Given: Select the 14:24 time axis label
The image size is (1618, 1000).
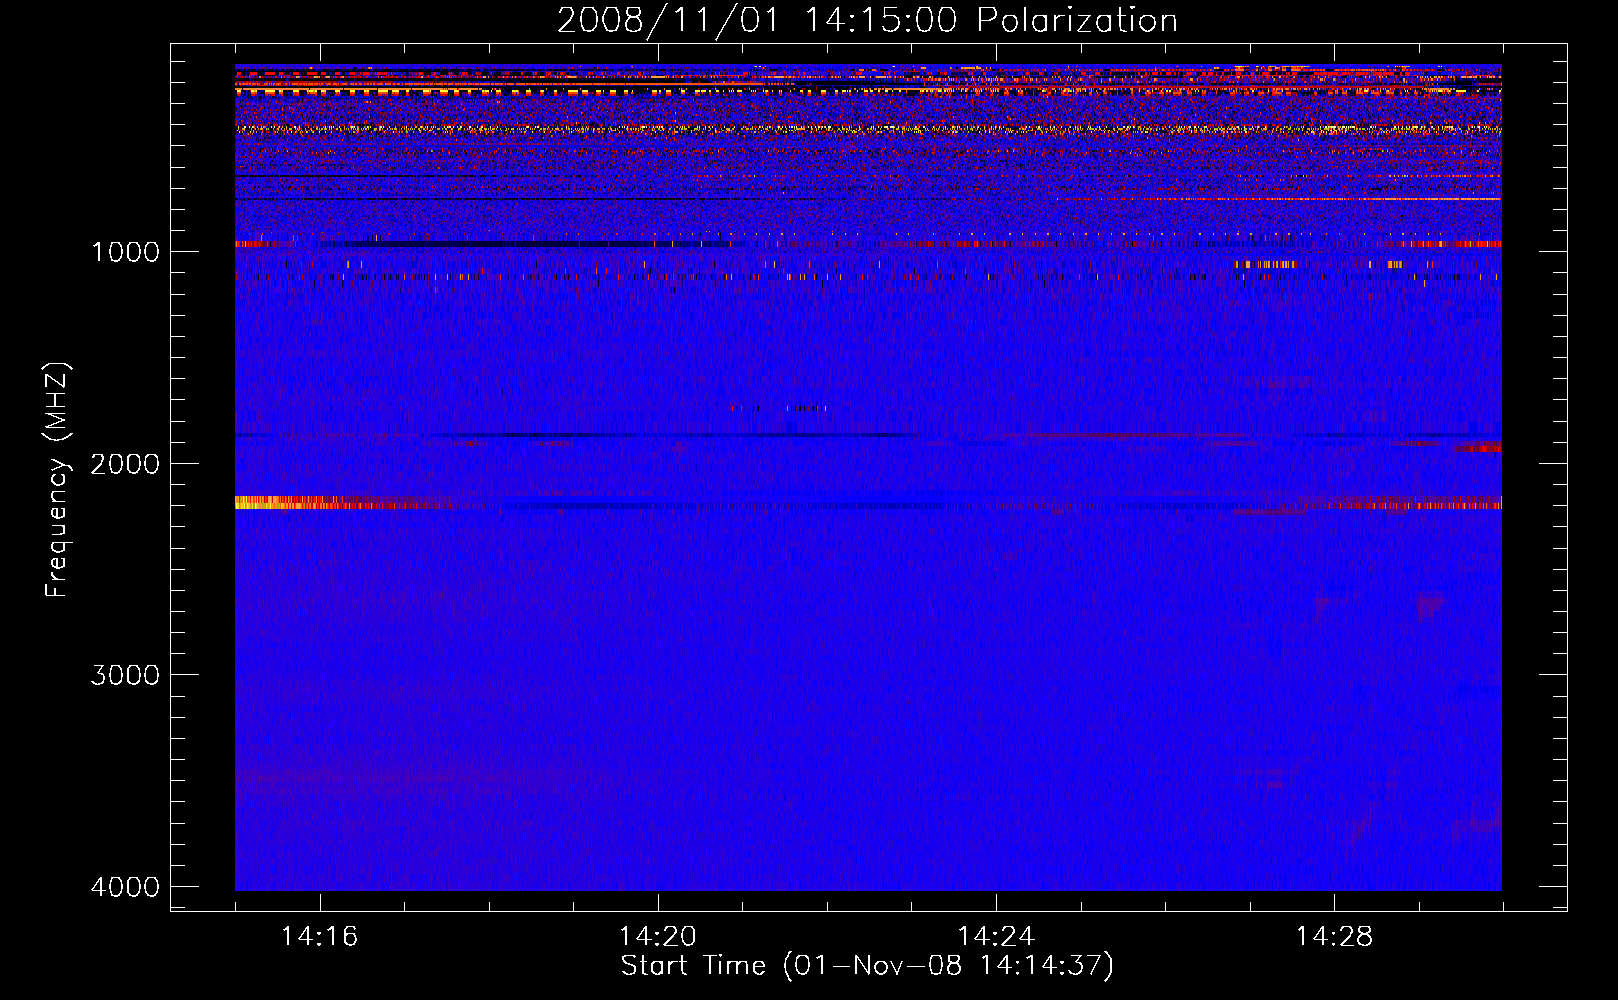Looking at the screenshot, I should click(x=996, y=937).
